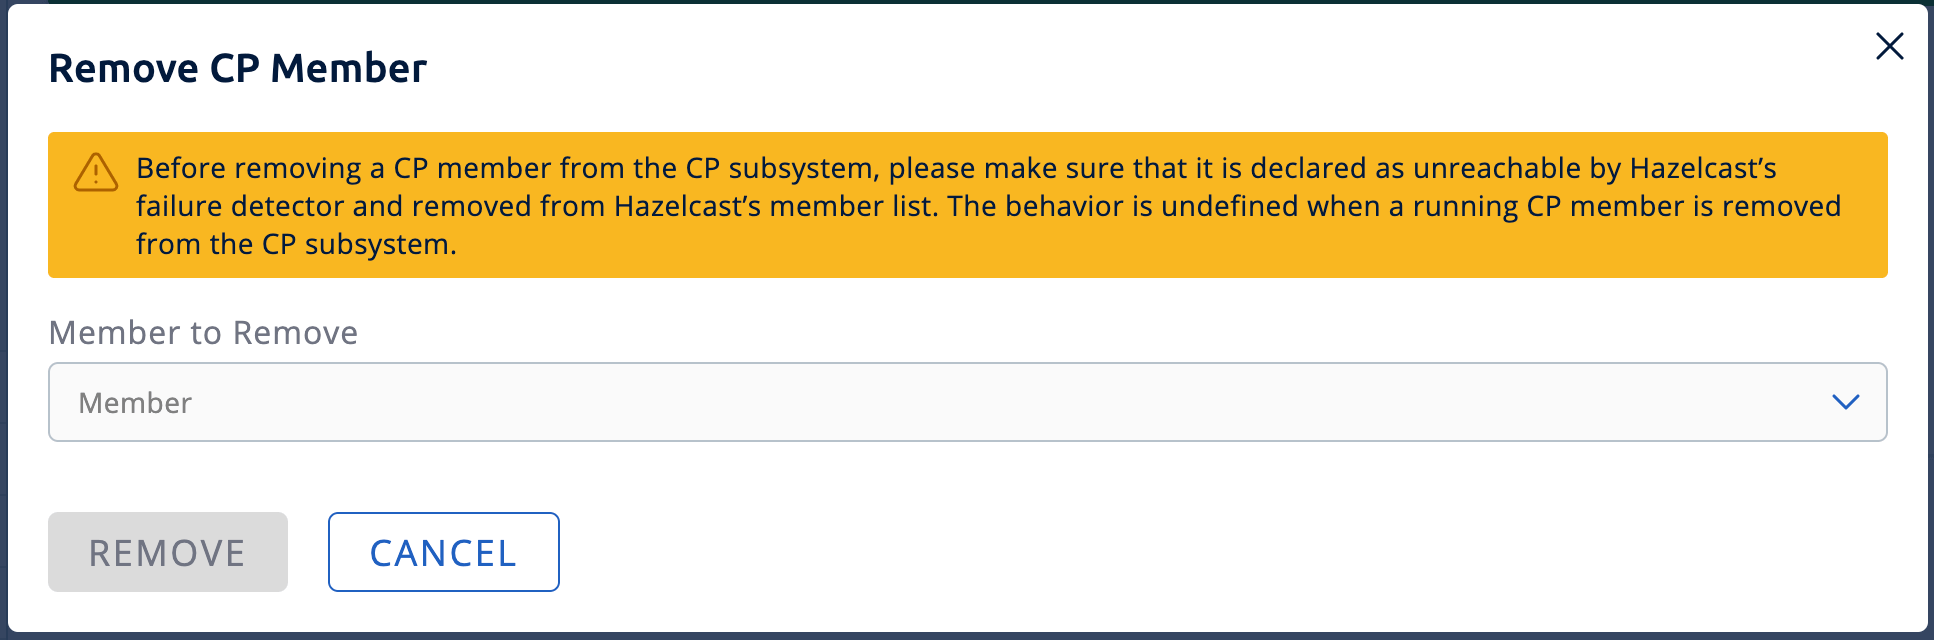1934x640 pixels.
Task: Click the caution icon beside the warning text
Action: point(94,172)
